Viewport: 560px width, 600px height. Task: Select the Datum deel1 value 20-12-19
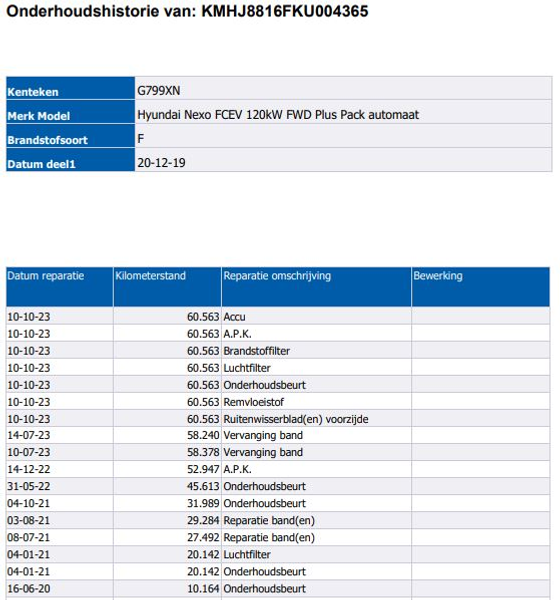coord(161,163)
